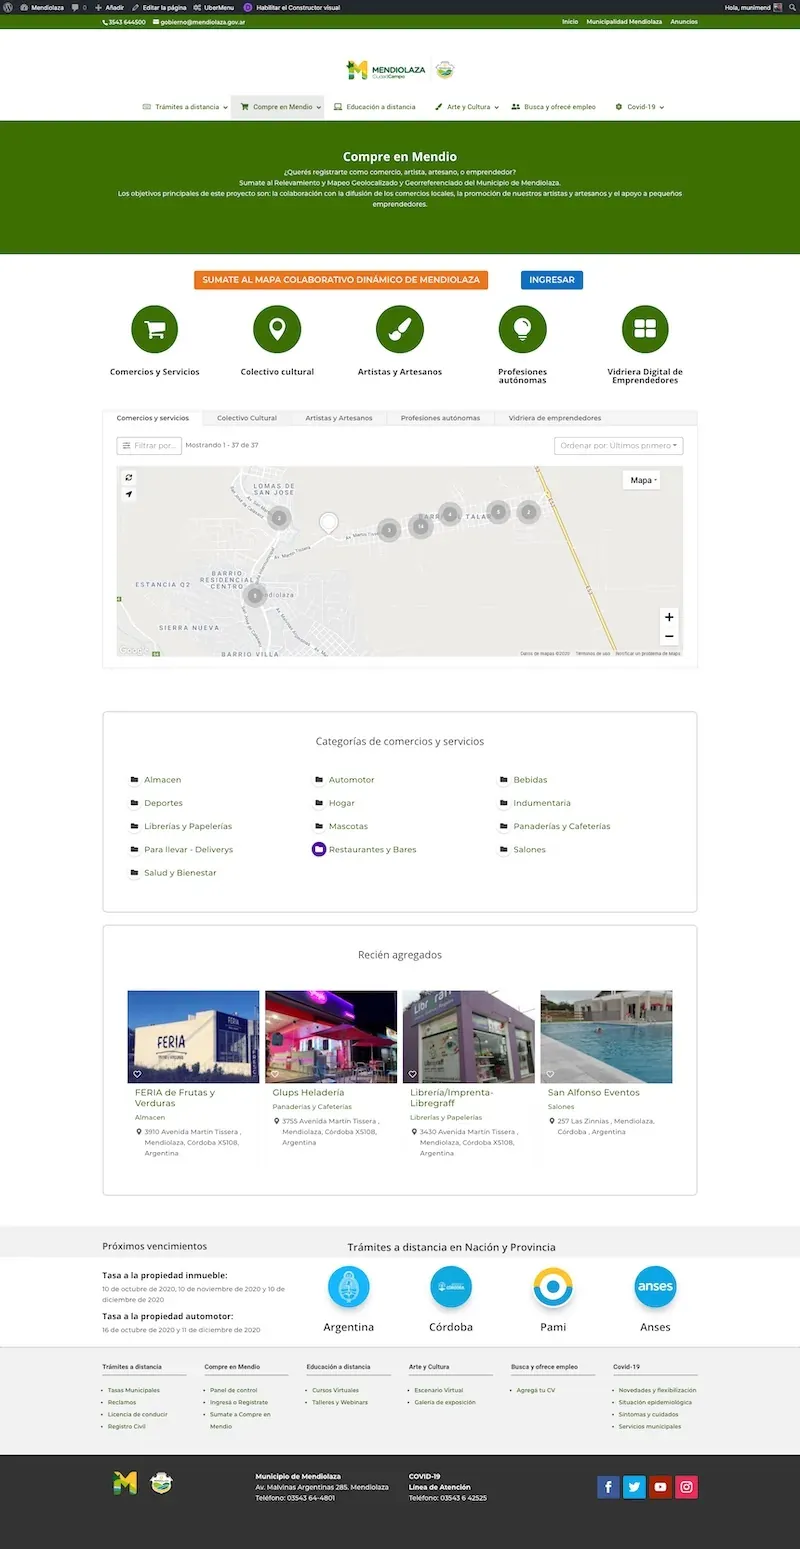Click the map locate-me arrow icon
Viewport: 800px width, 1549px height.
[129, 494]
